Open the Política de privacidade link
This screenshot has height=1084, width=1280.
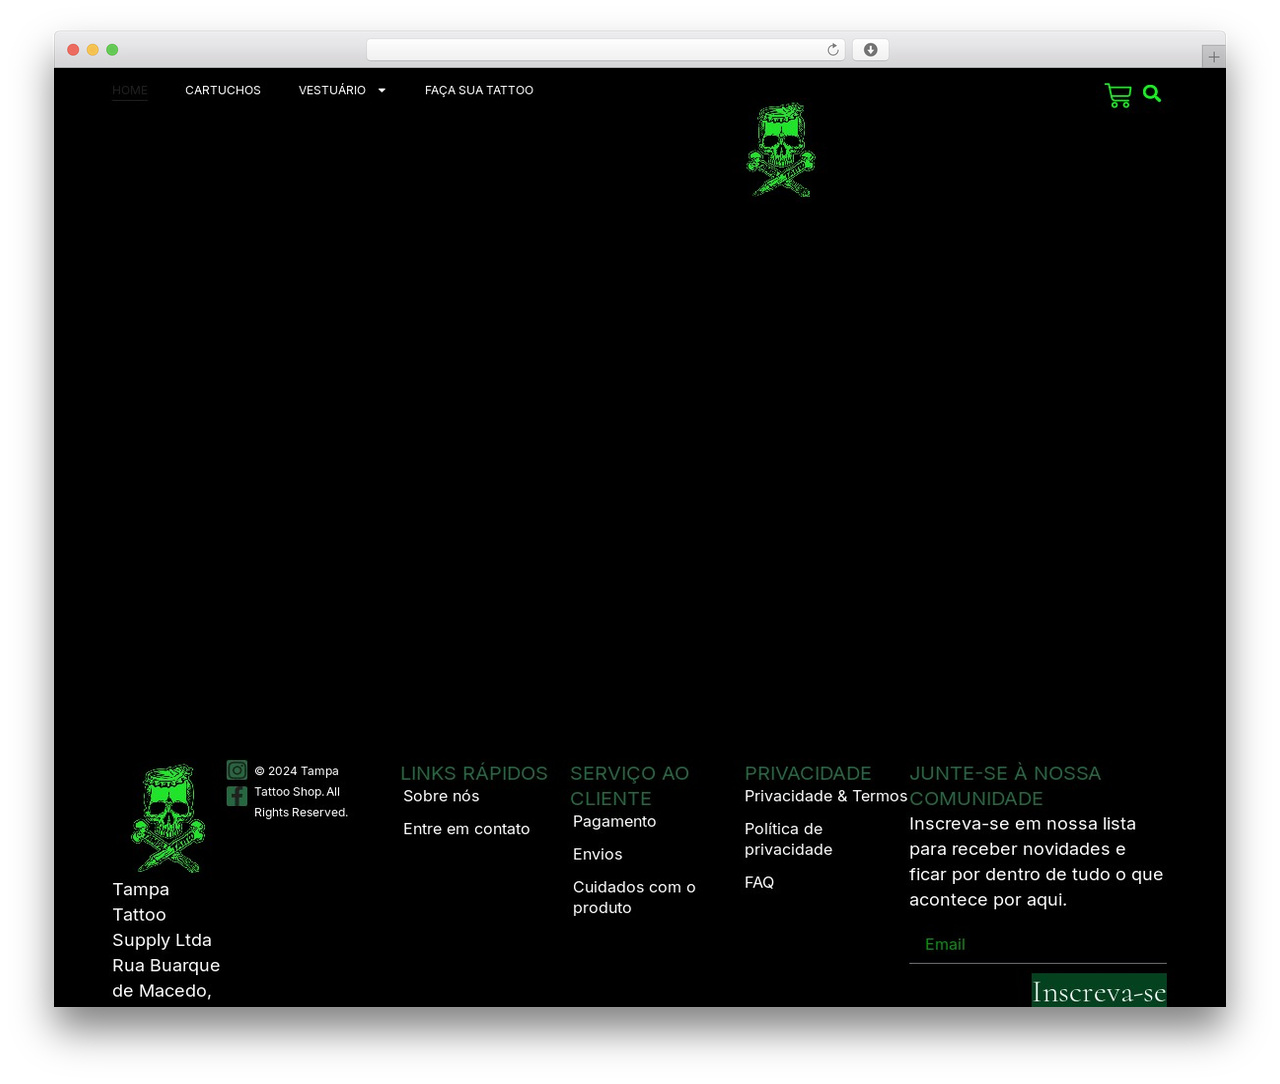point(788,839)
